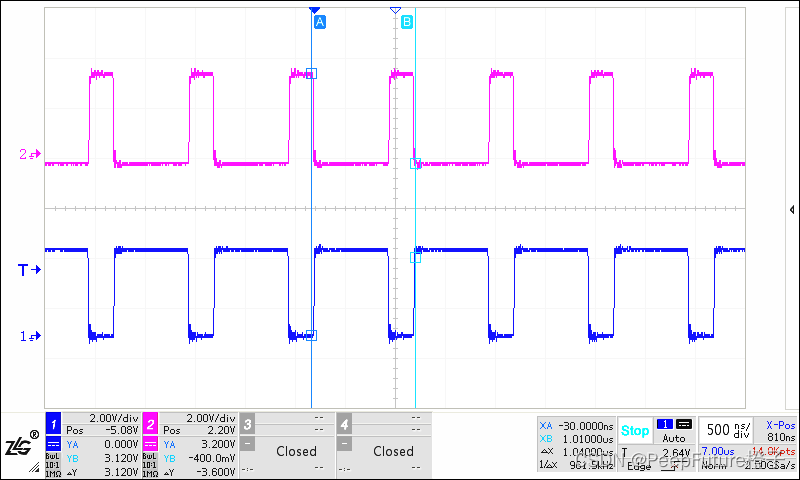Select cursor A flag marker
The width and height of the screenshot is (800, 480).
click(x=319, y=22)
